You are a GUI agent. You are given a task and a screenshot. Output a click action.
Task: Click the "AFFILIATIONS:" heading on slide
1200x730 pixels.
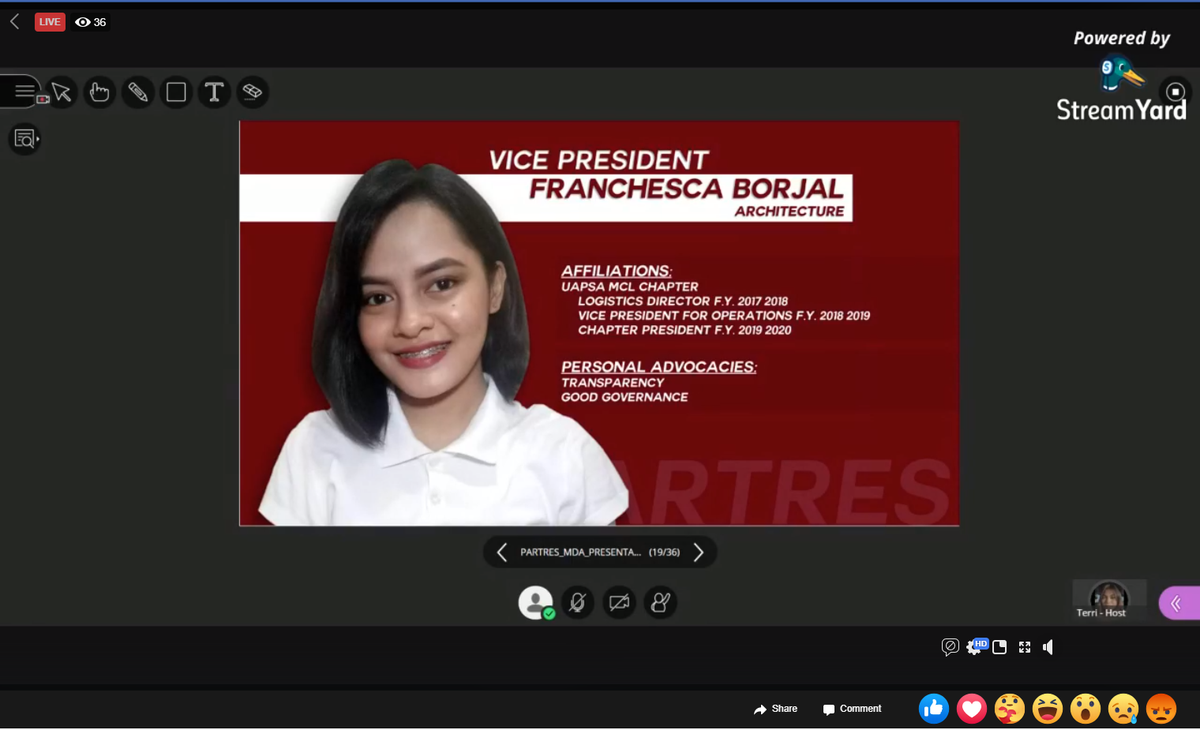tap(616, 271)
